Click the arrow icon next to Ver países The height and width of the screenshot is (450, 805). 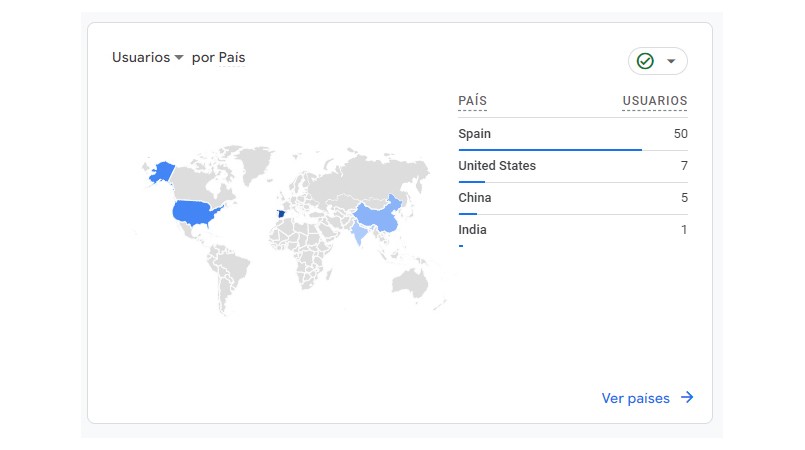coord(687,397)
